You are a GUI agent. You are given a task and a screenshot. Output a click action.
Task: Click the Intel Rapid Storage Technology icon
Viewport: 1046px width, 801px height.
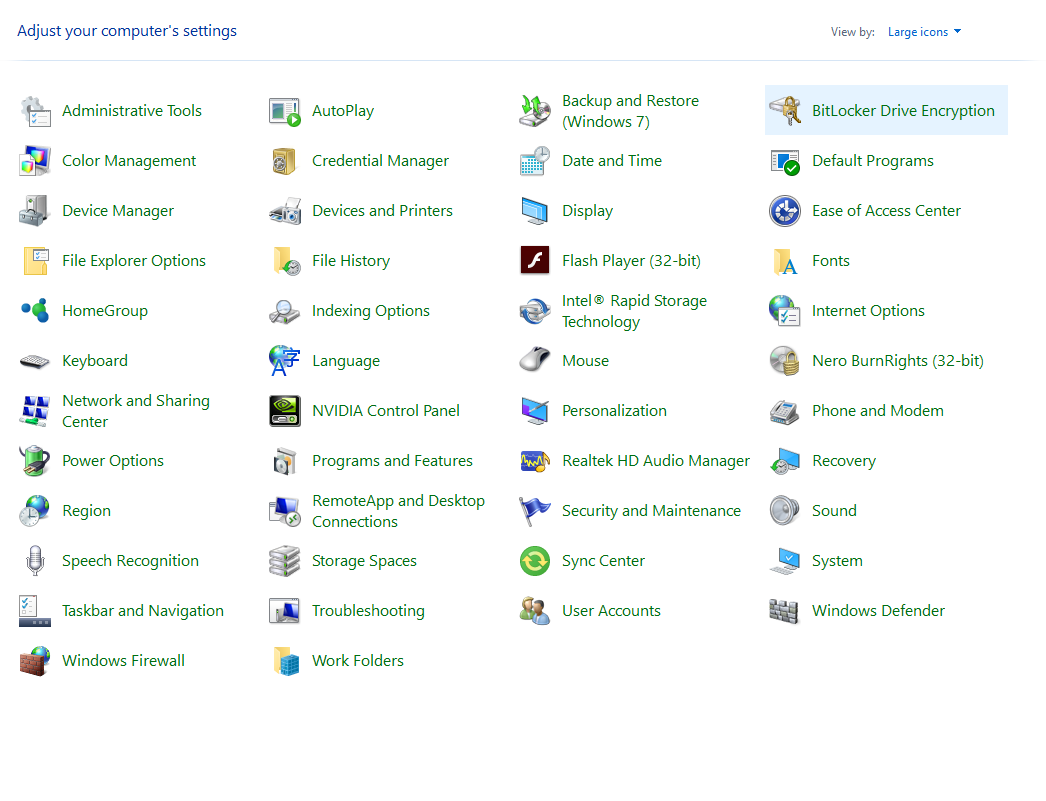[535, 311]
